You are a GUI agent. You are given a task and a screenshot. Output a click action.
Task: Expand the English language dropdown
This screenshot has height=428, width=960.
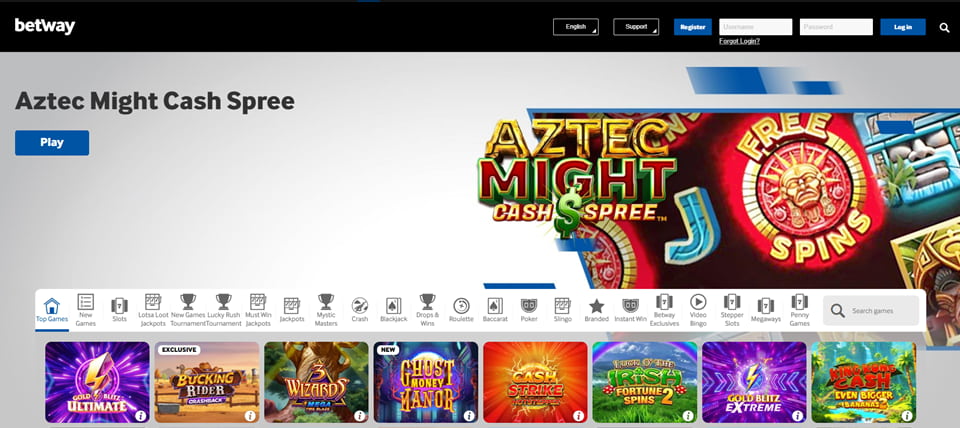(575, 27)
